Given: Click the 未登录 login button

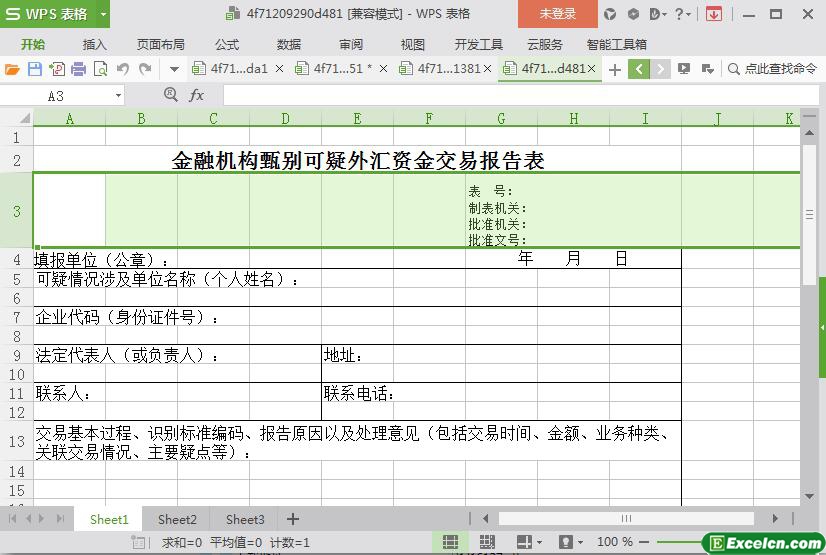Looking at the screenshot, I should (557, 14).
